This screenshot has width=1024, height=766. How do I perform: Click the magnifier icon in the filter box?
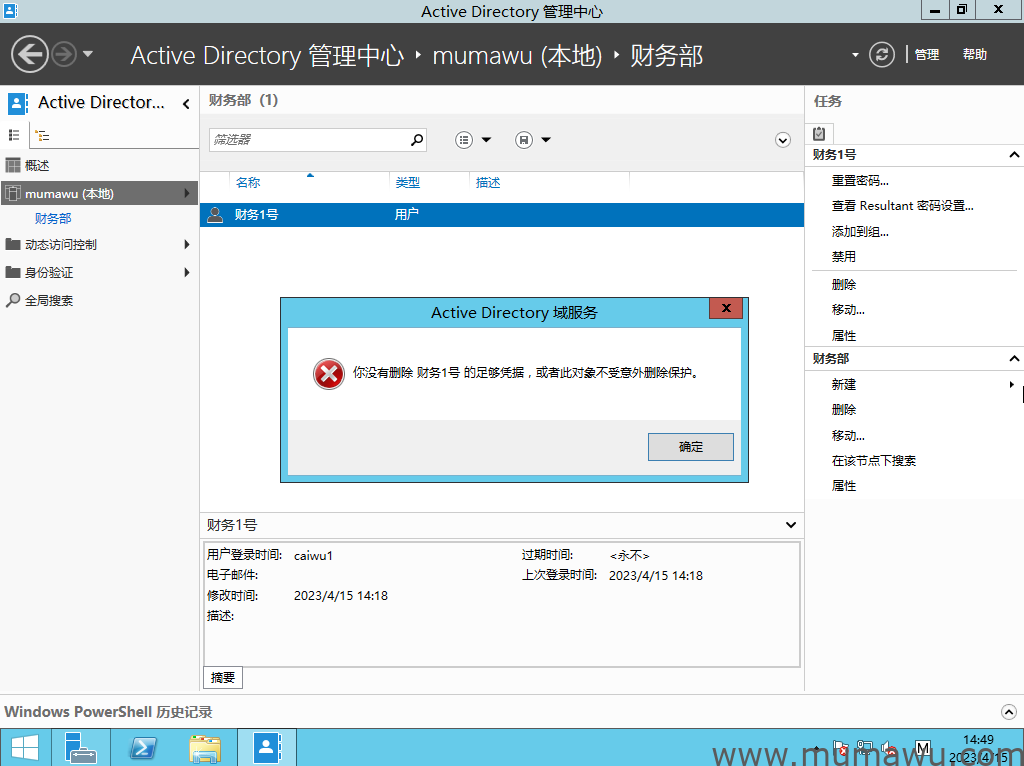pos(417,140)
